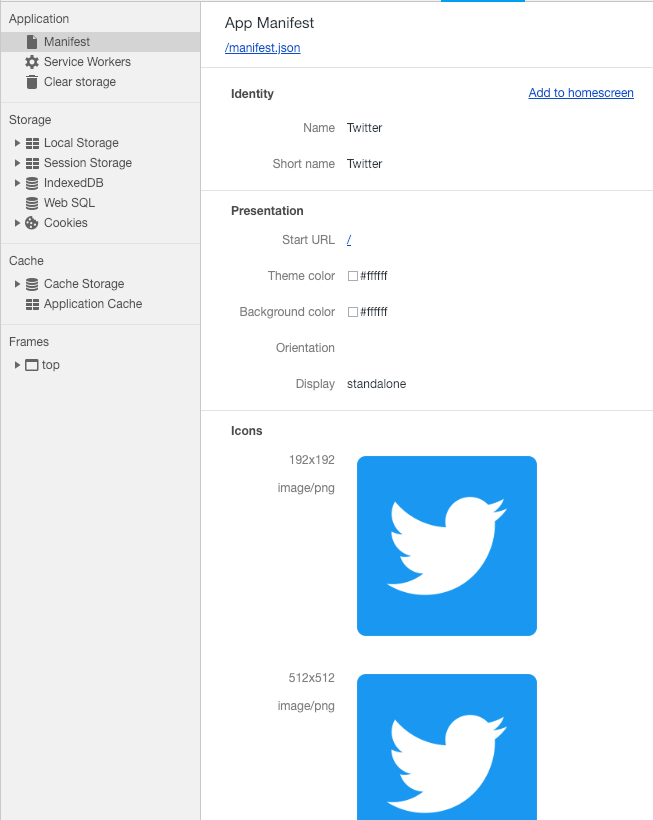Select Manifest in the Application sidebar
The image size is (653, 820).
pyautogui.click(x=100, y=42)
